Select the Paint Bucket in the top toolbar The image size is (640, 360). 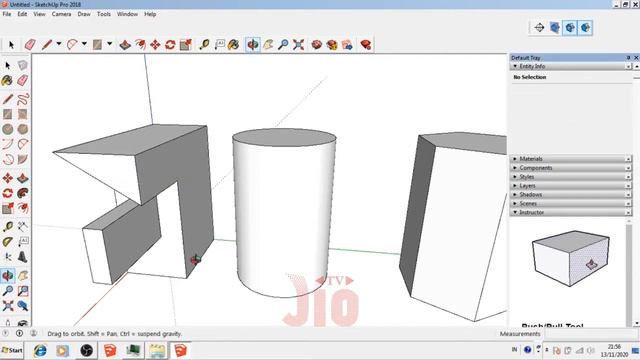[x=233, y=44]
